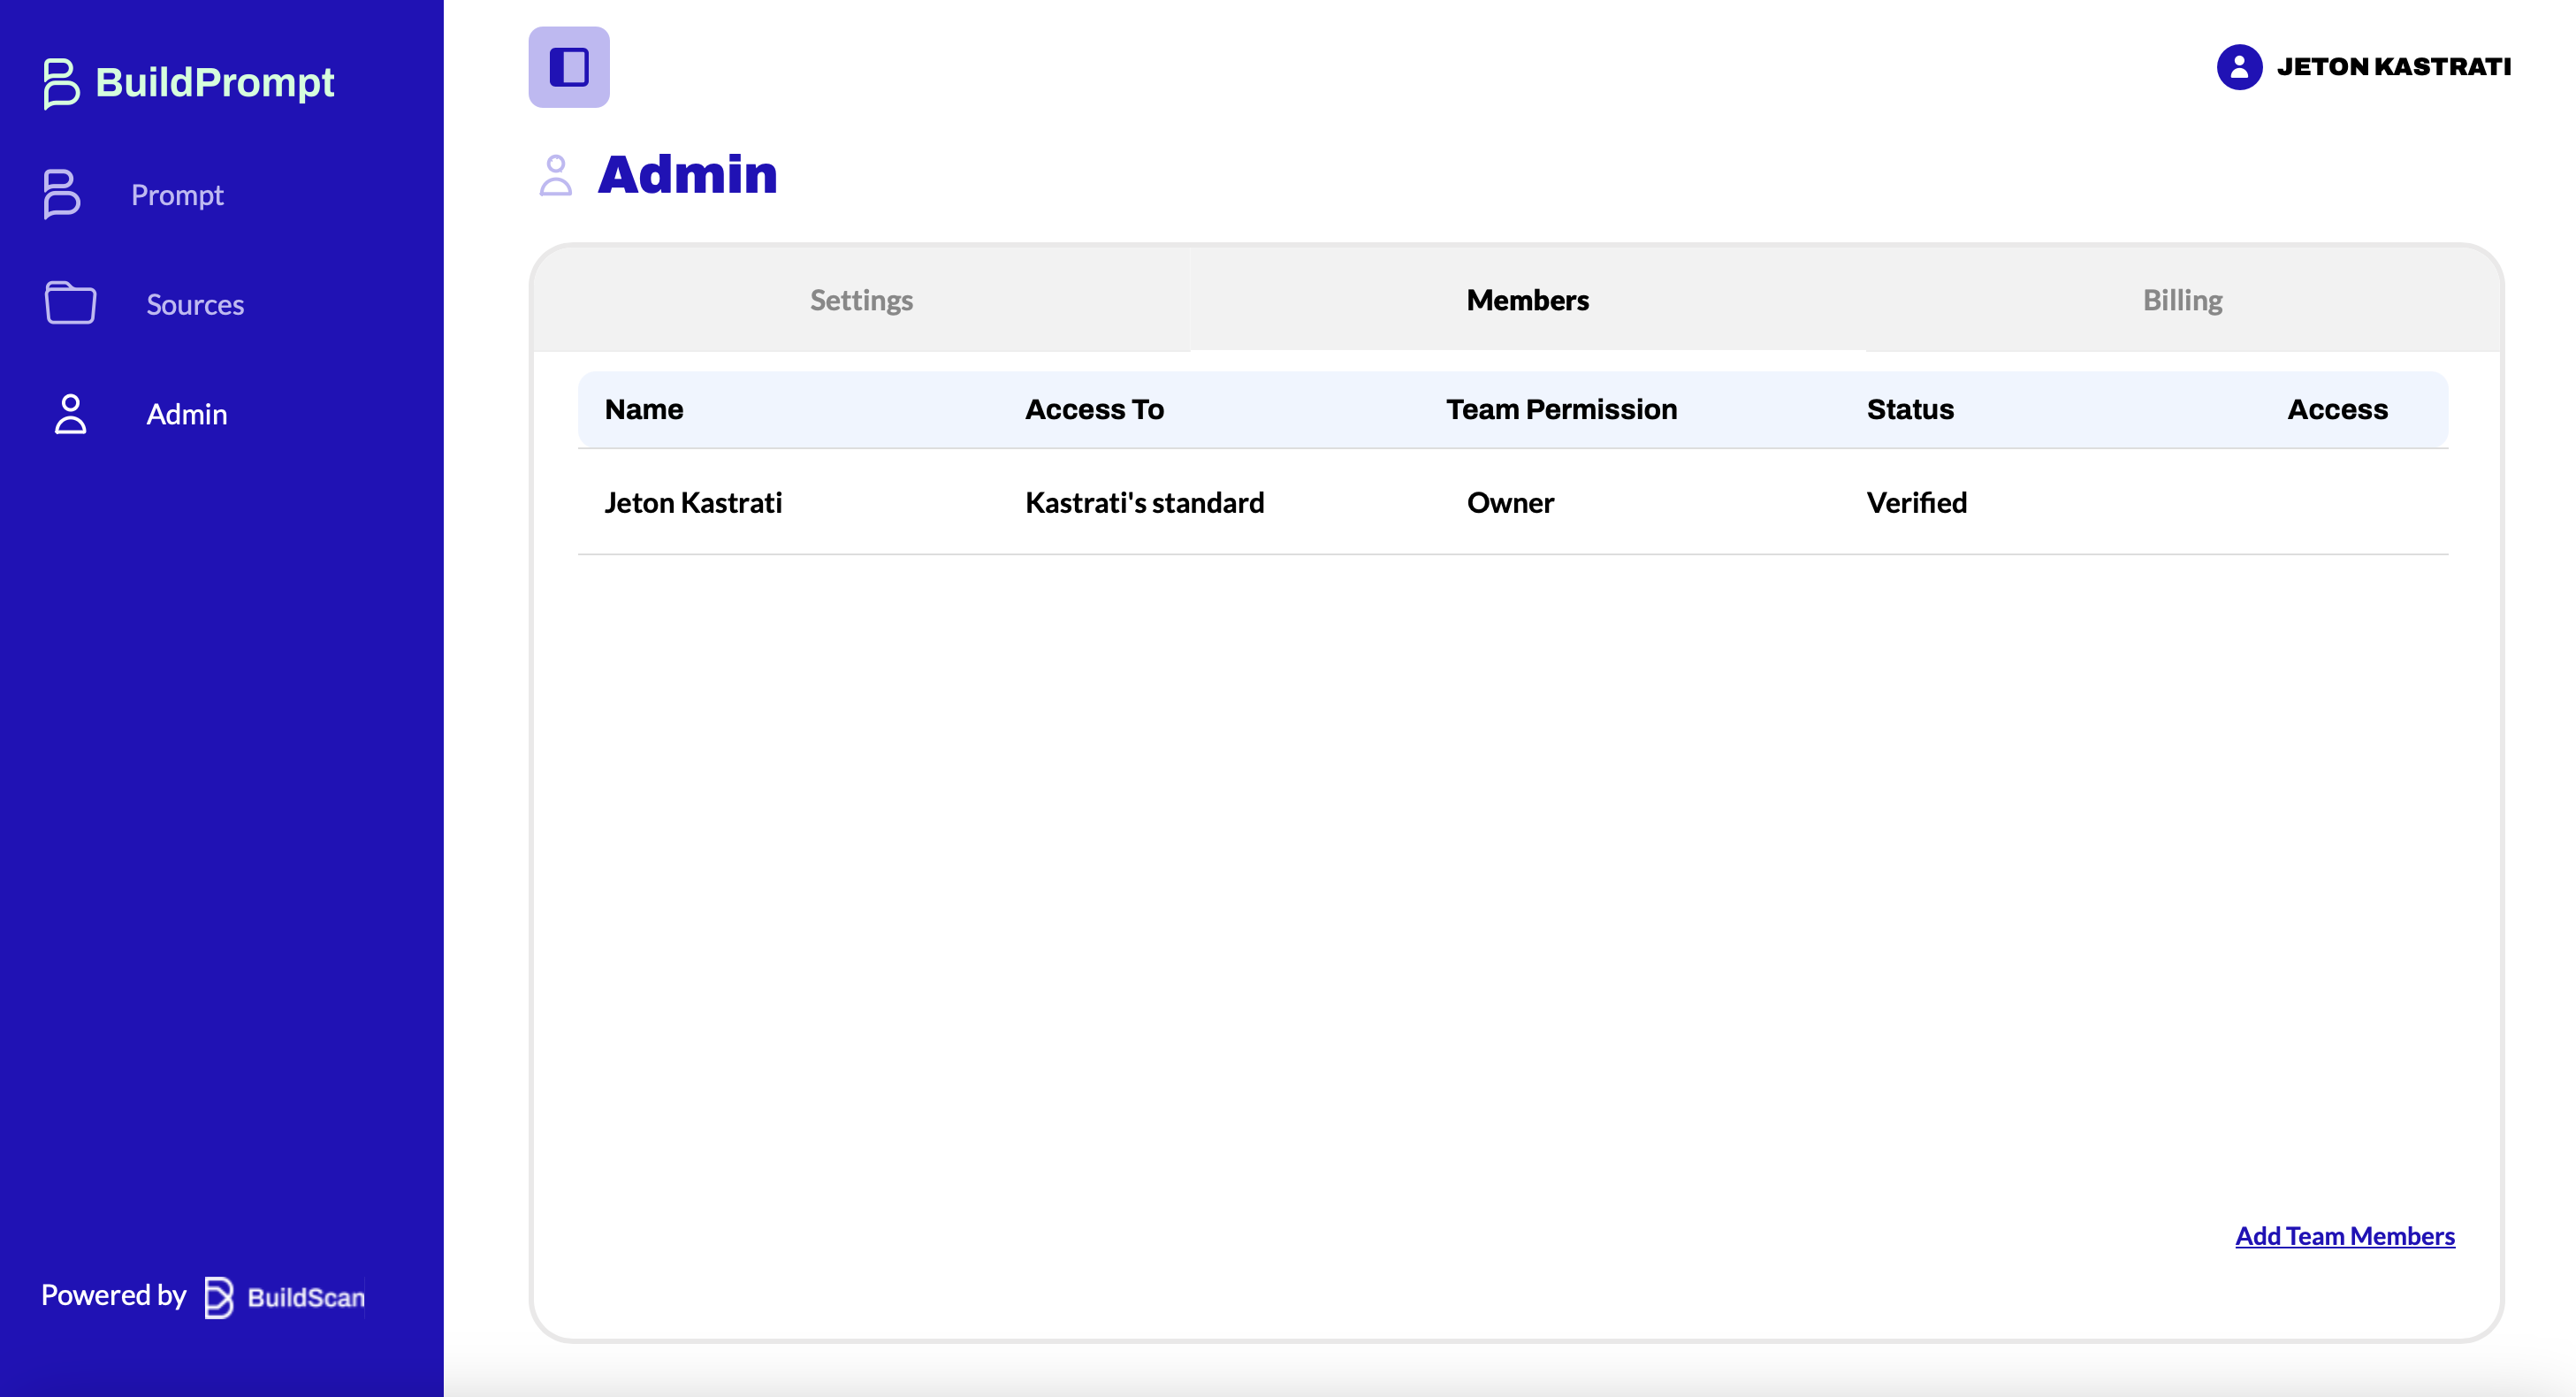Click the Name column header
Screen dimensions: 2576x1397
tap(644, 409)
